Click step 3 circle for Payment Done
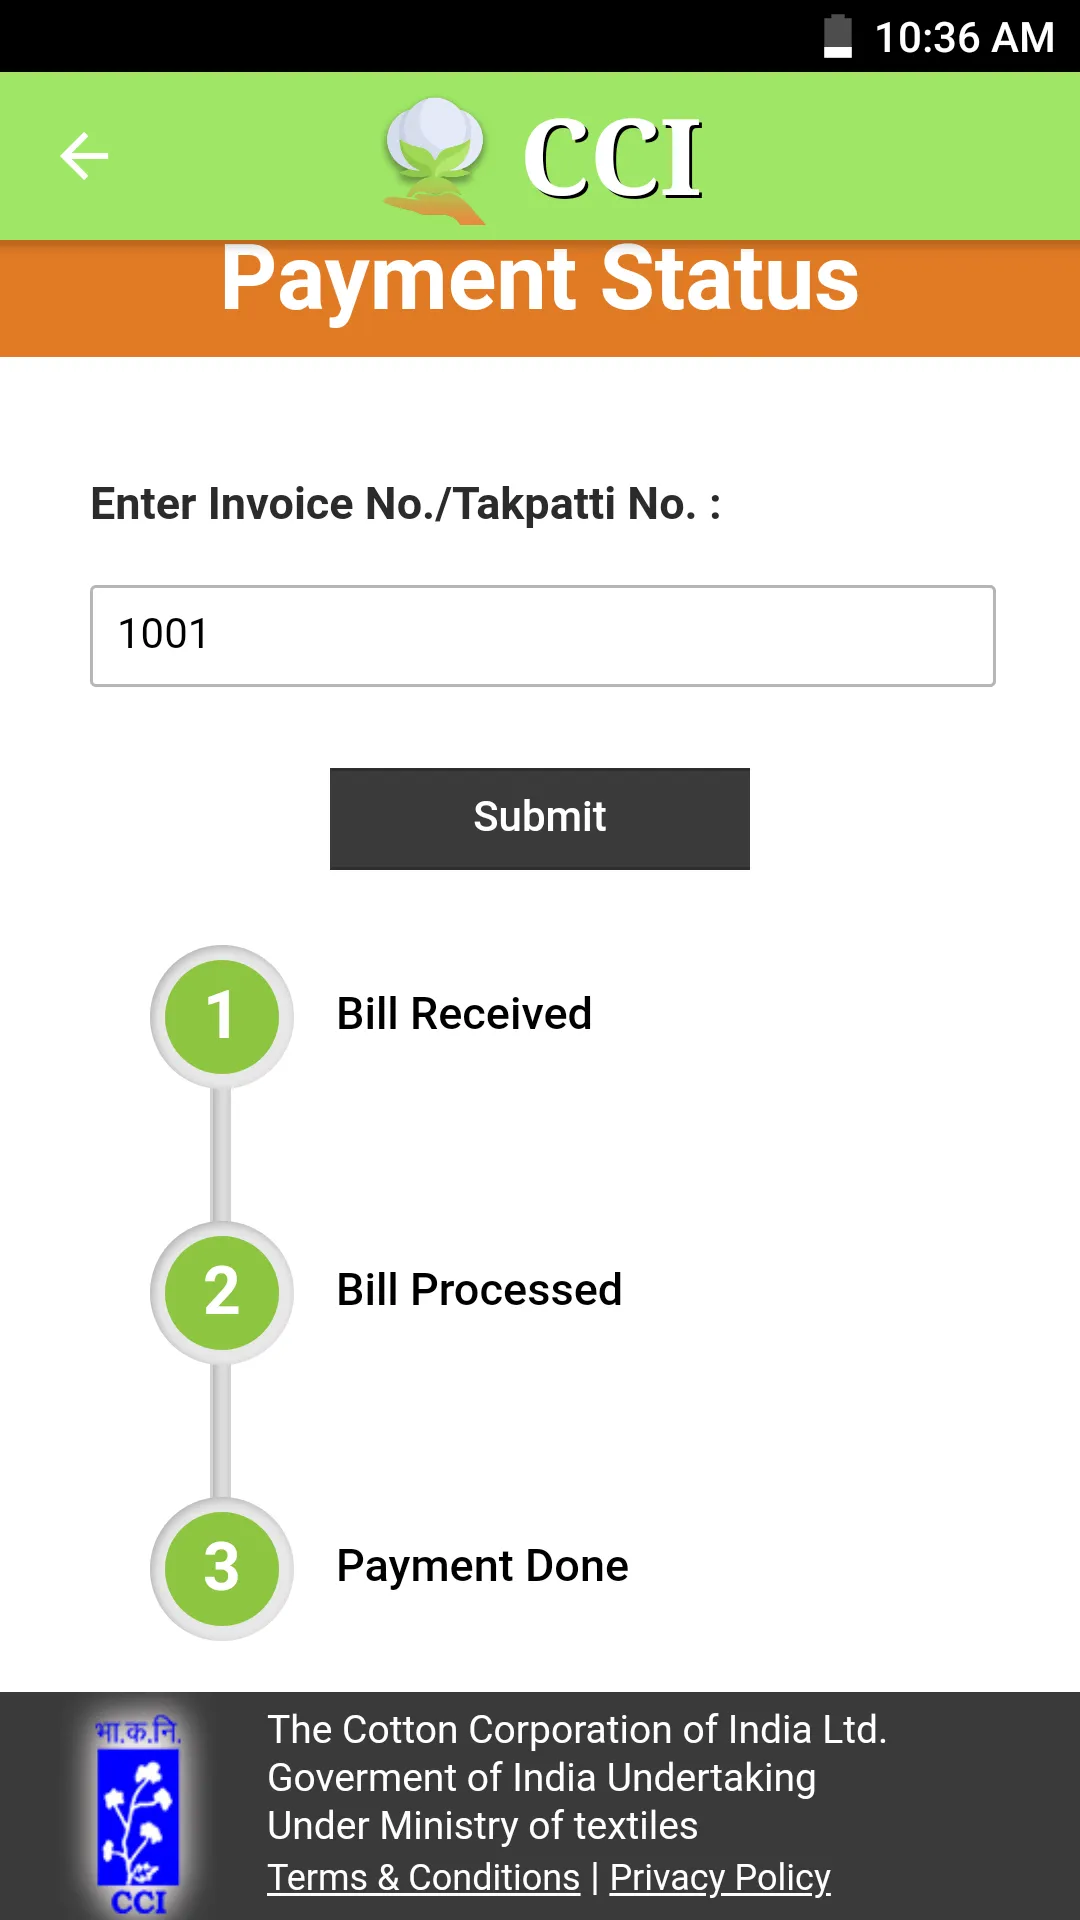1080x1920 pixels. tap(221, 1568)
